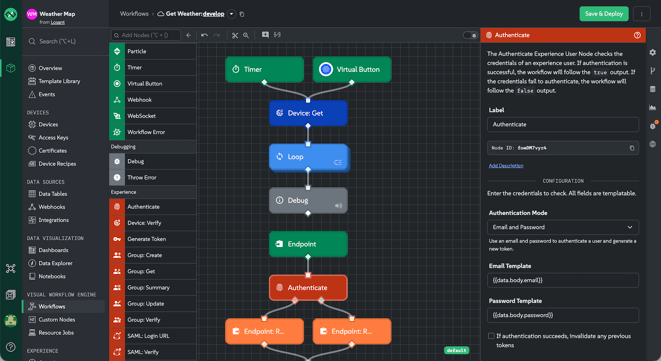Click the Timer node on the canvas
661x361 pixels.
click(x=264, y=69)
